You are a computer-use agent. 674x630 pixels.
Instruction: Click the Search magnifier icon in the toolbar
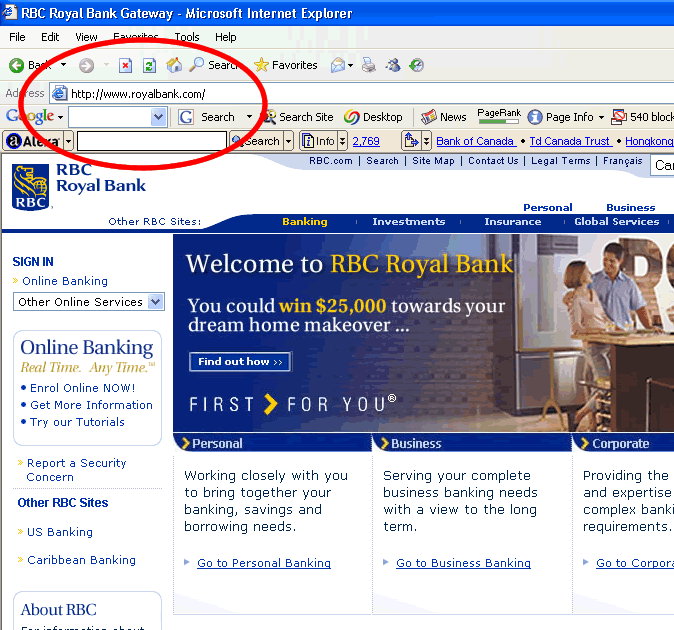(196, 64)
